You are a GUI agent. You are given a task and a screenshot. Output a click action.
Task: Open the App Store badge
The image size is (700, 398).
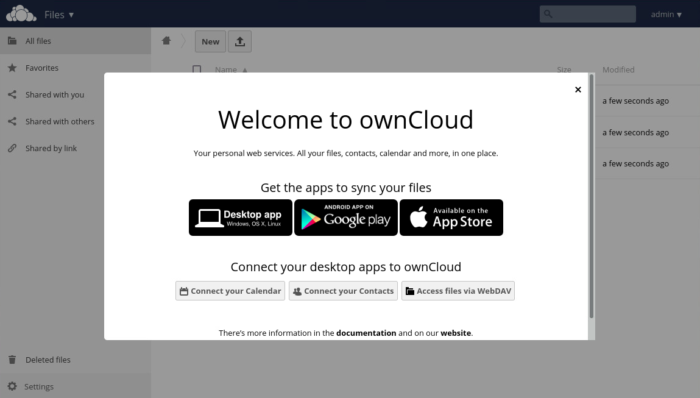click(451, 218)
